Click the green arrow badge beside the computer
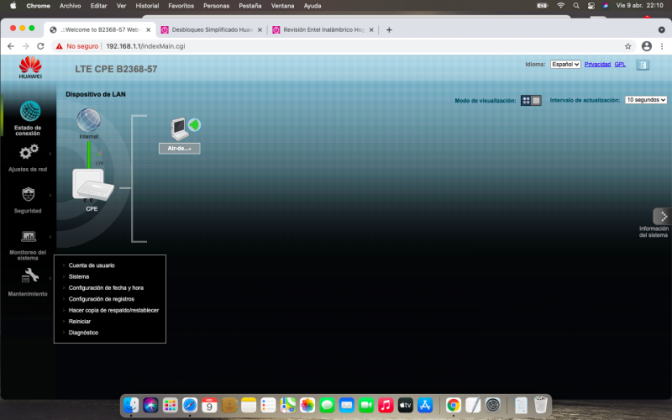This screenshot has height=420, width=672. pos(195,125)
